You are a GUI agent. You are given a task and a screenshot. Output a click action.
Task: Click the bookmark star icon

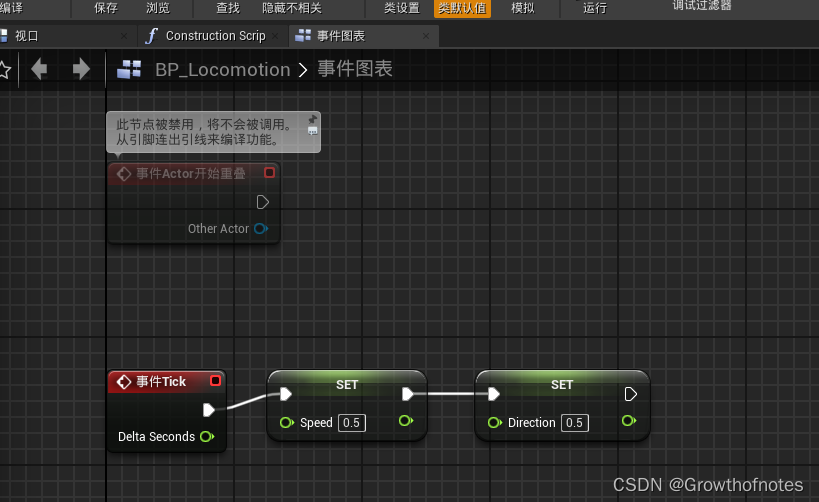(4, 69)
